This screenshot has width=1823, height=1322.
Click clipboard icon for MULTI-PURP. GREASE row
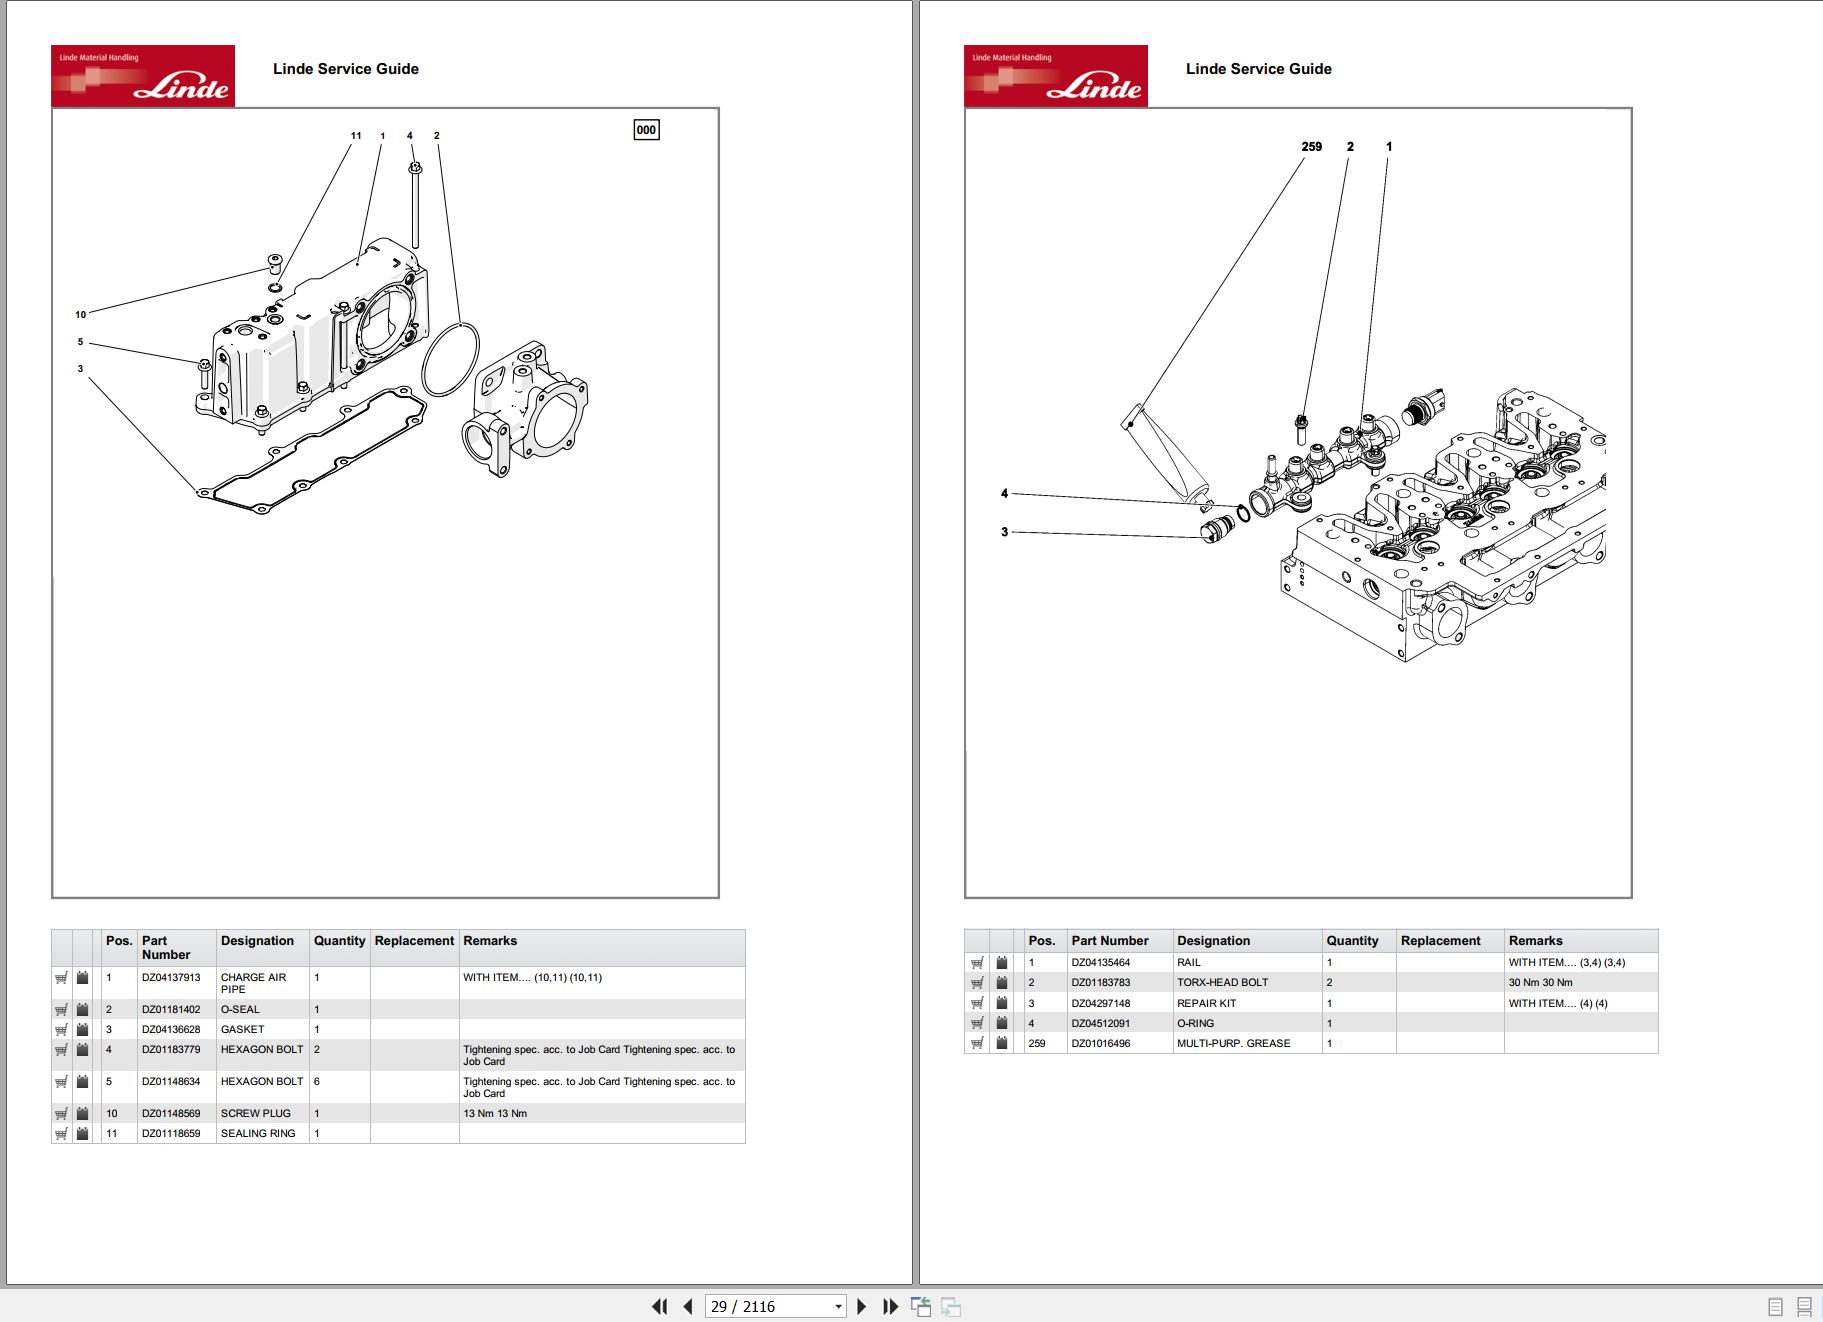(1002, 1043)
